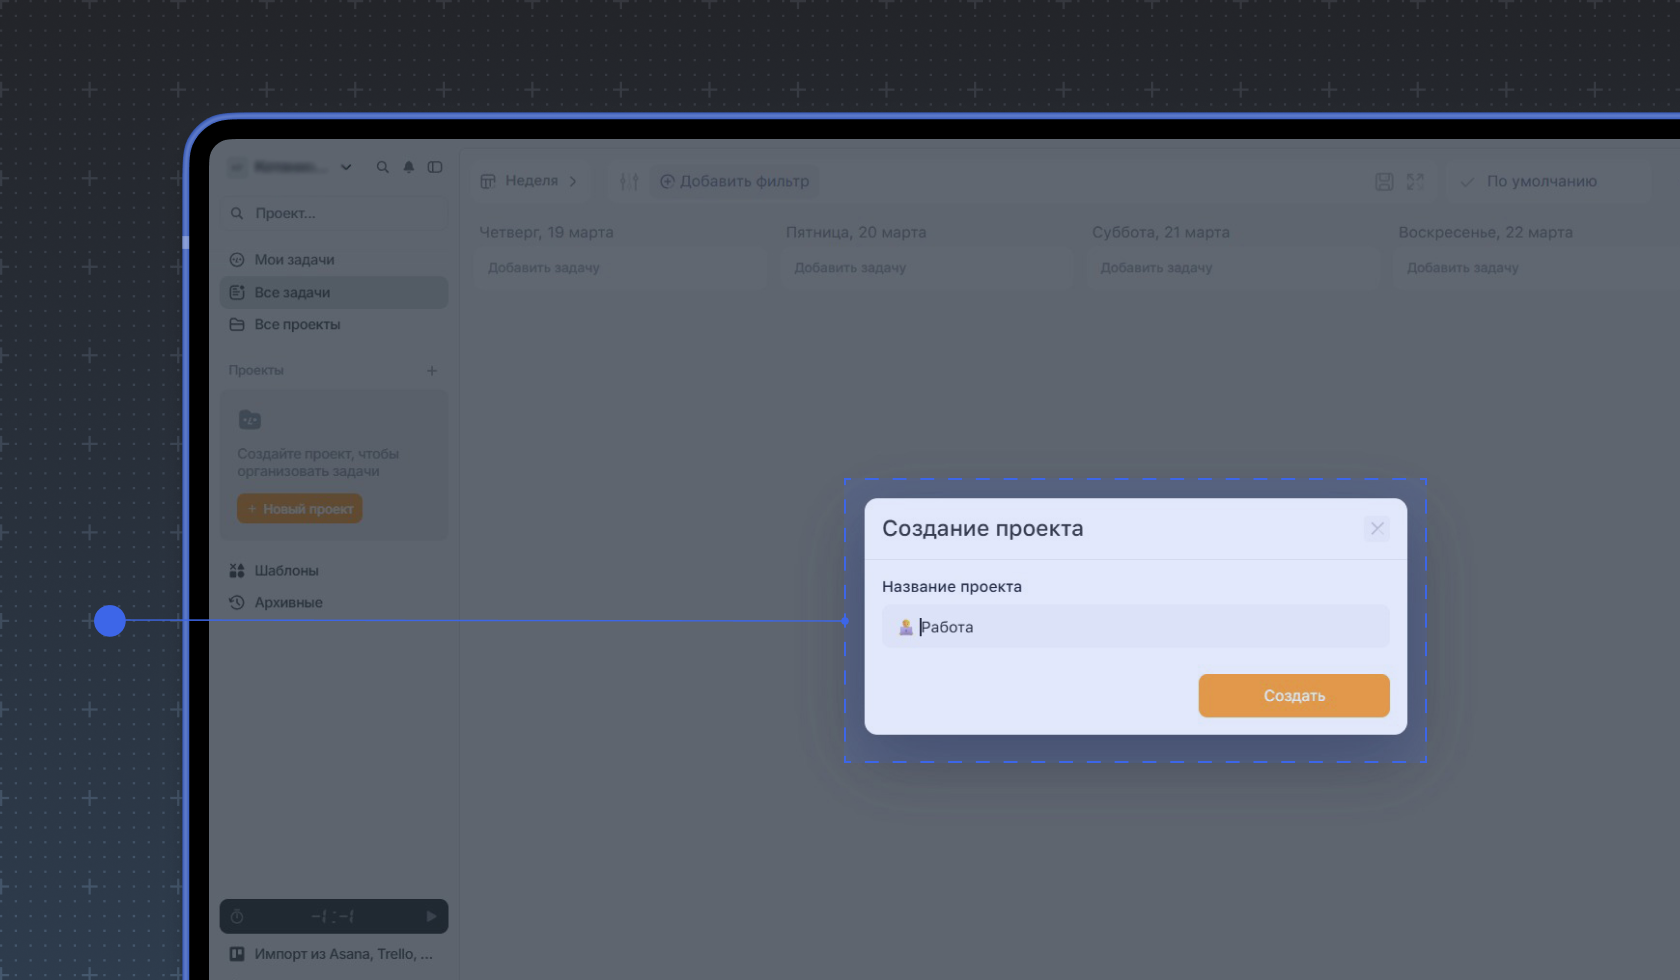The image size is (1680, 980).
Task: Click the plus icon next to Проекты
Action: pos(432,370)
